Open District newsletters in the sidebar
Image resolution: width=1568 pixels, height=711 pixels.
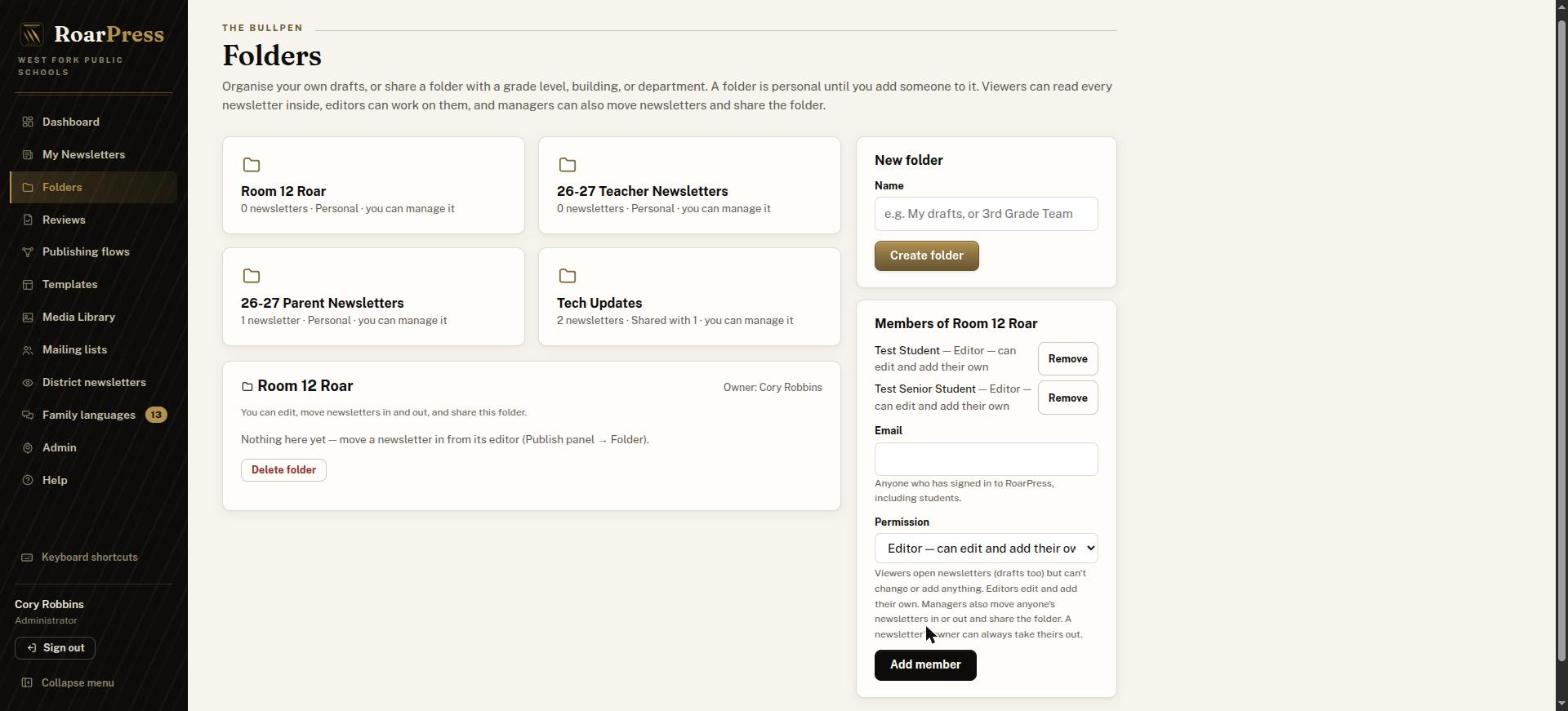pyautogui.click(x=93, y=383)
